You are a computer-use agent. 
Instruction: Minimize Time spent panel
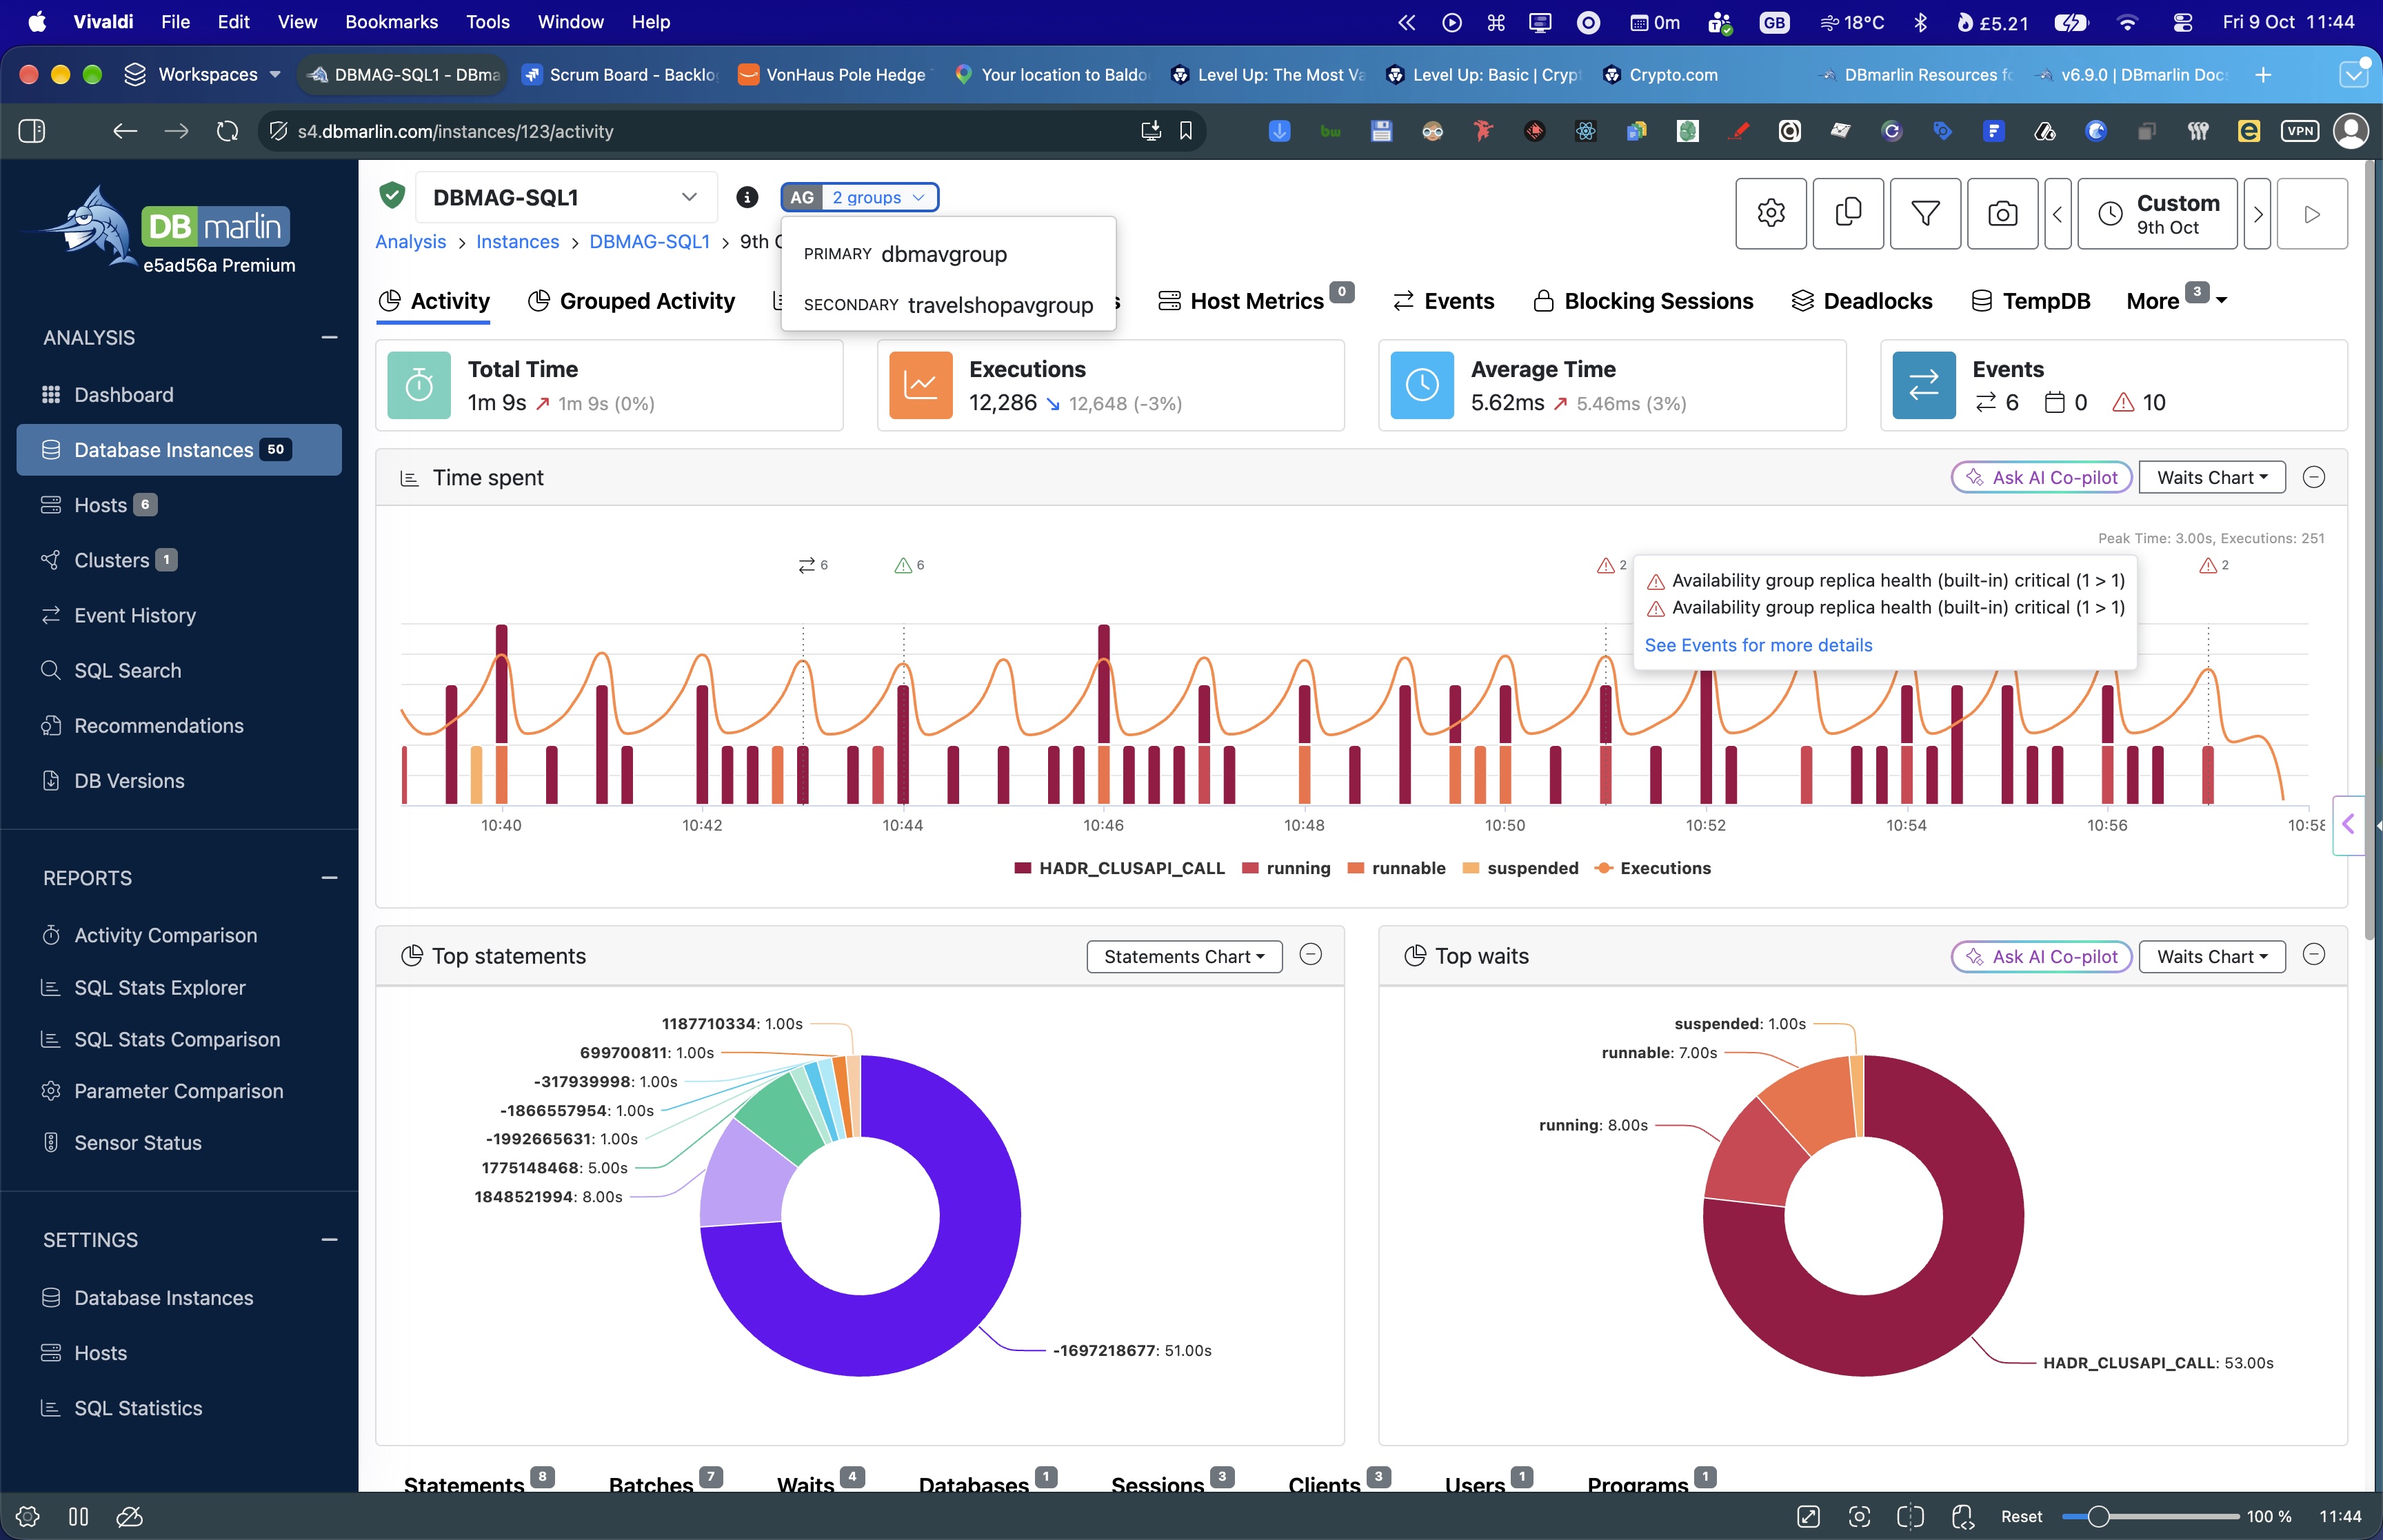2313,477
